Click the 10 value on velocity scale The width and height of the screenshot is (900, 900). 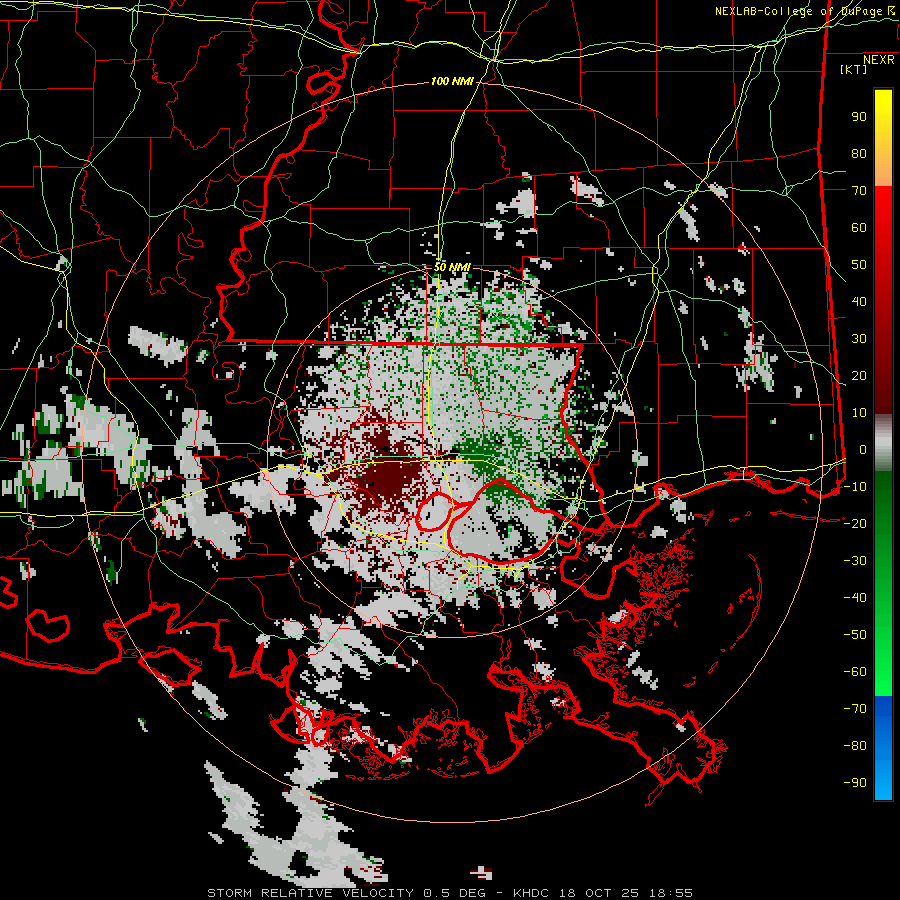pos(859,413)
